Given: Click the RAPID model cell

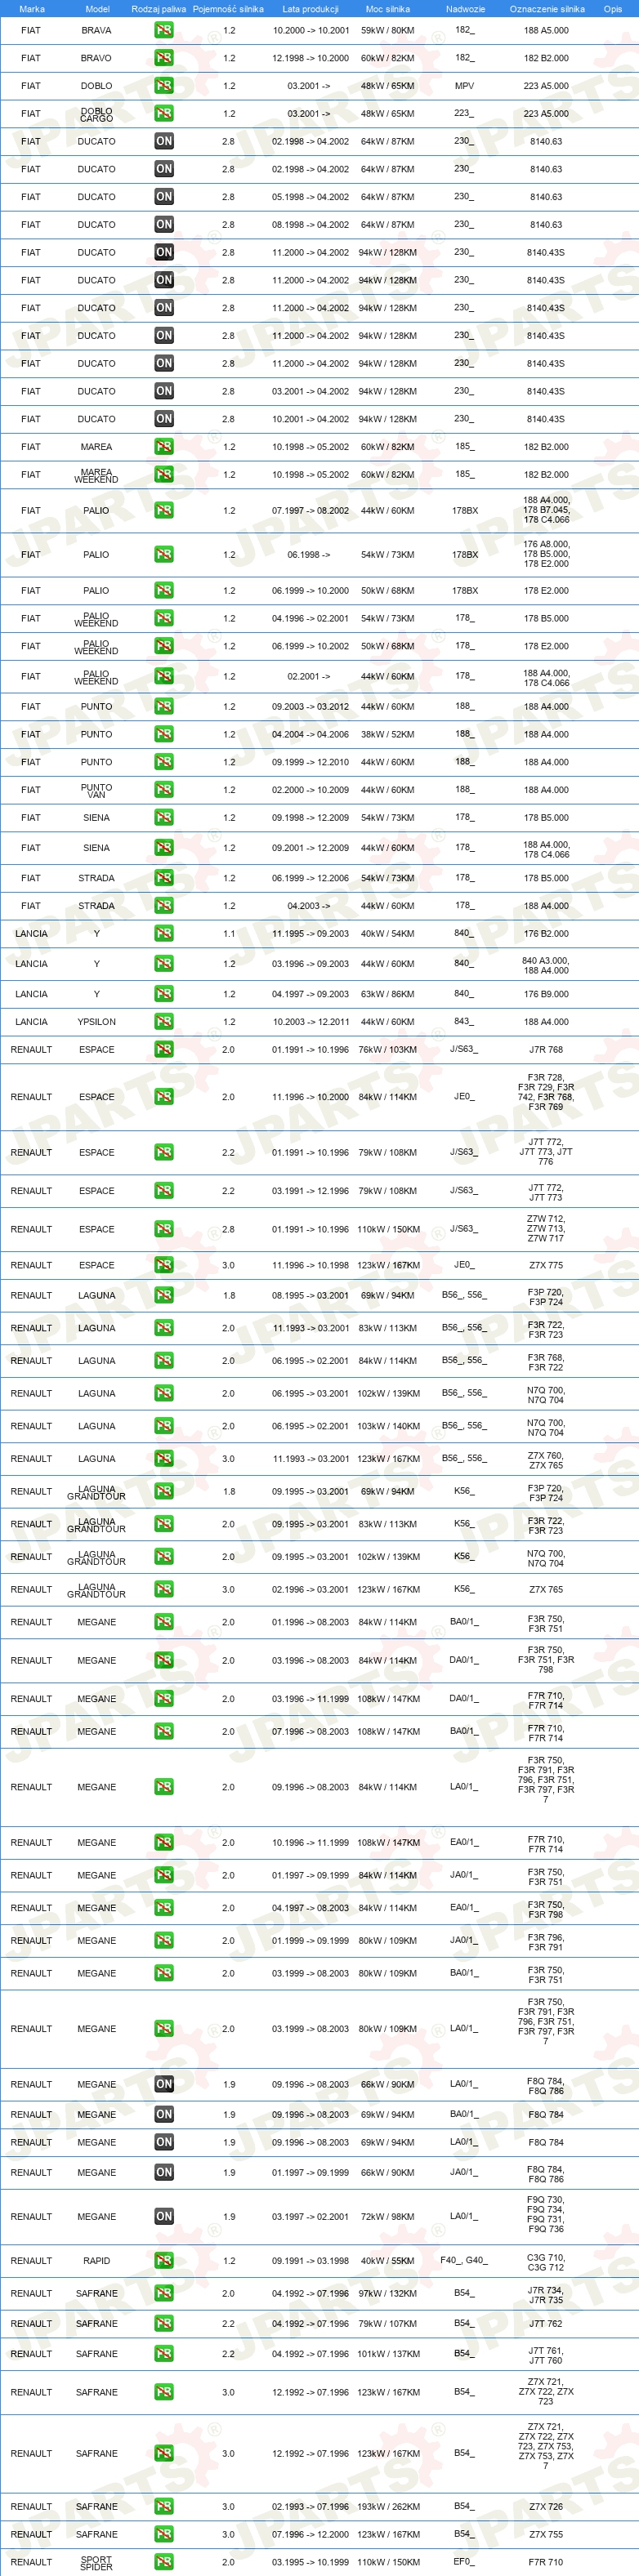Looking at the screenshot, I should click(x=97, y=2261).
